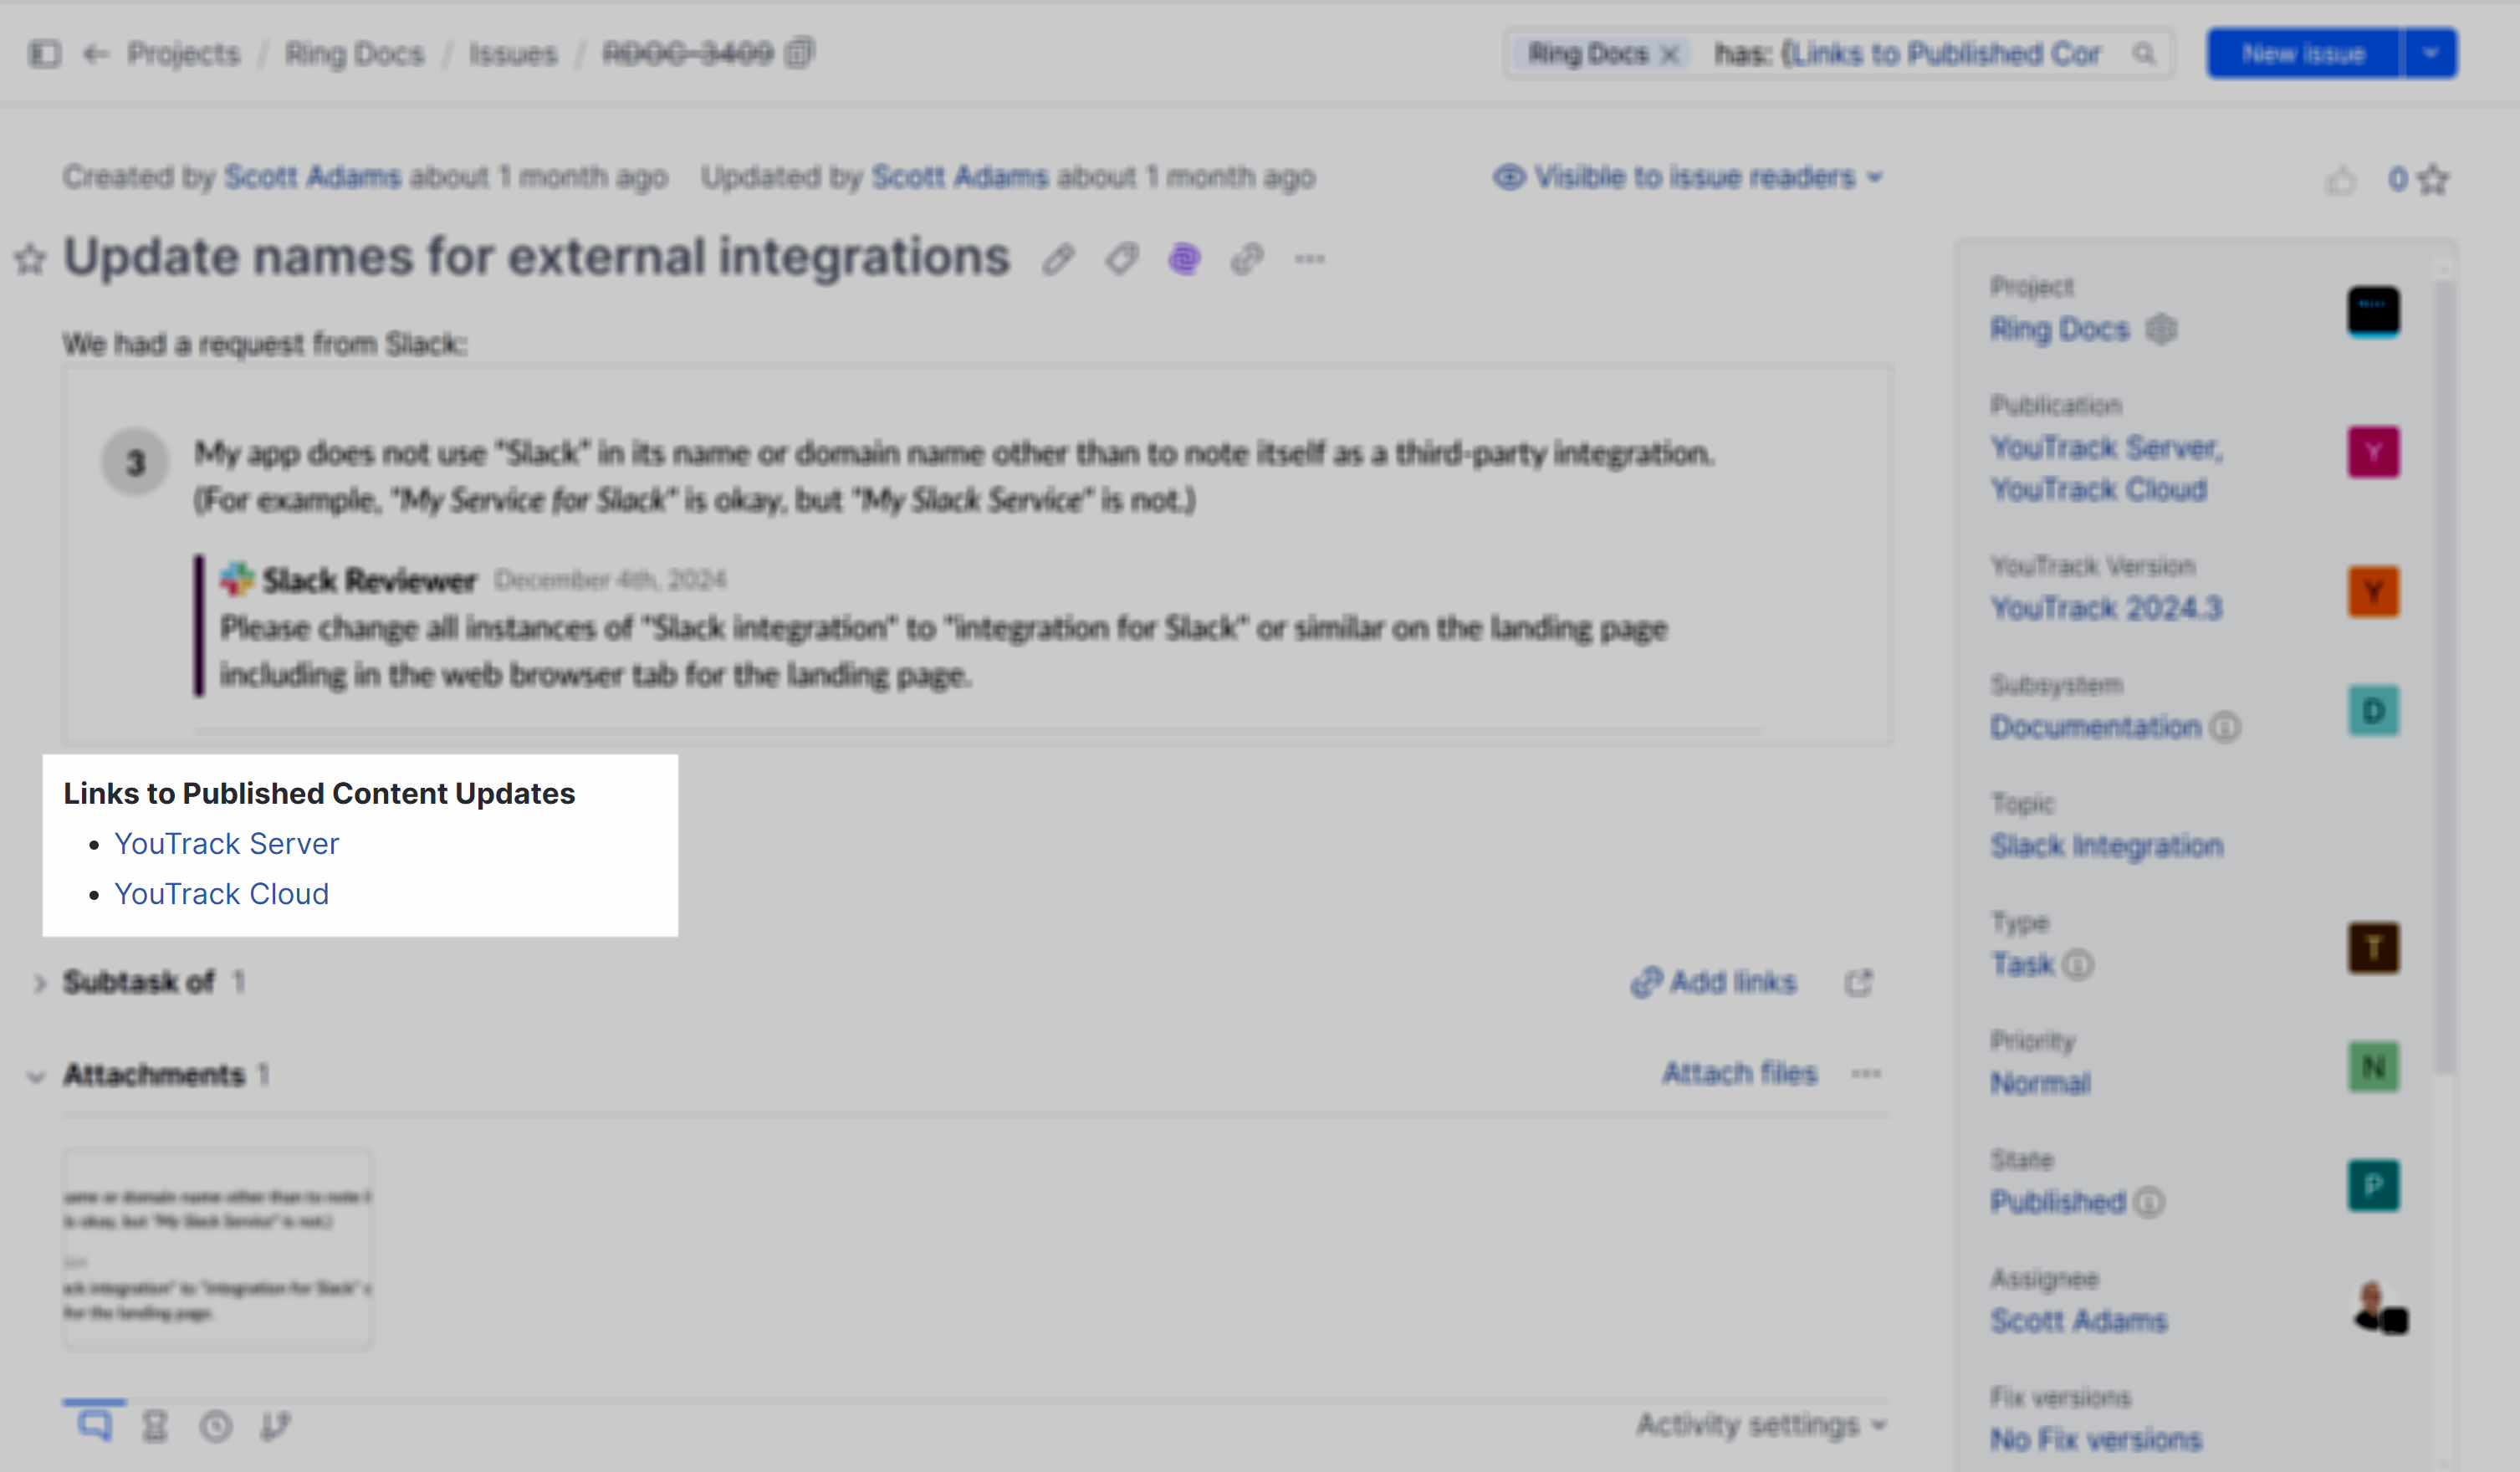Screen dimensions: 2520x1472
Task: Open the tag icon to add tags
Action: point(1122,258)
